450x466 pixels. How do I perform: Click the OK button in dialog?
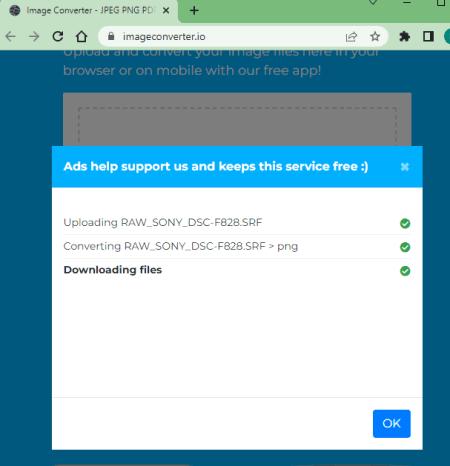(391, 423)
